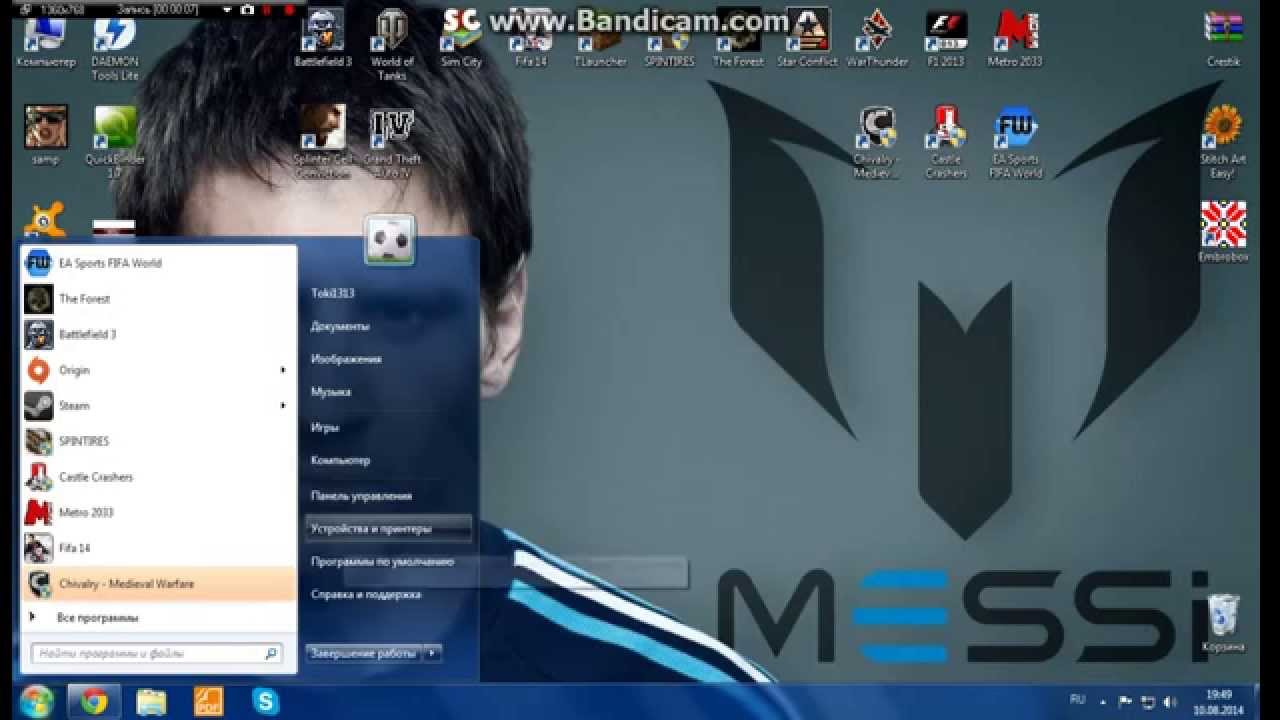Image resolution: width=1280 pixels, height=720 pixels.
Task: Open DAEMON Tools Lite desktop icon
Action: coord(115,45)
